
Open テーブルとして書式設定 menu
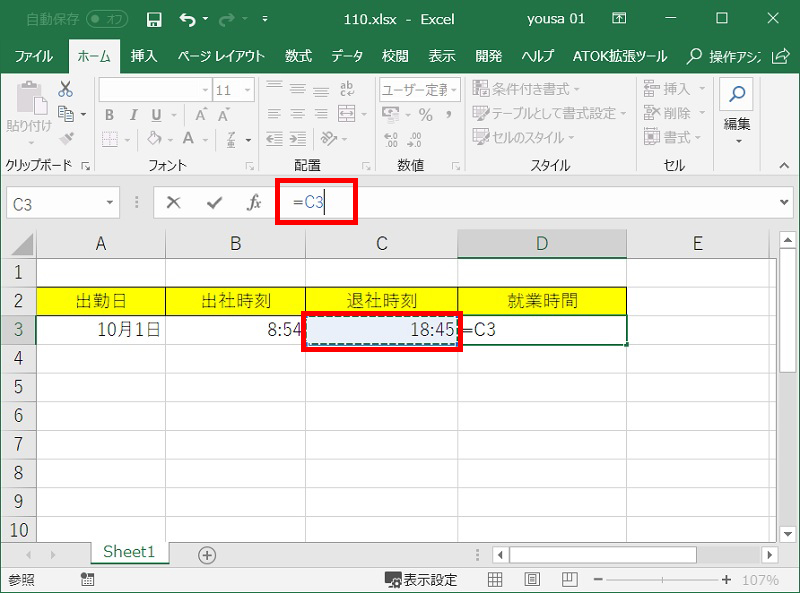549,113
